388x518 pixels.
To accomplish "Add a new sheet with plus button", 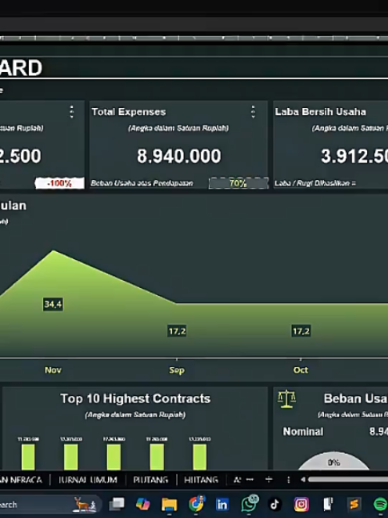I will tap(269, 480).
